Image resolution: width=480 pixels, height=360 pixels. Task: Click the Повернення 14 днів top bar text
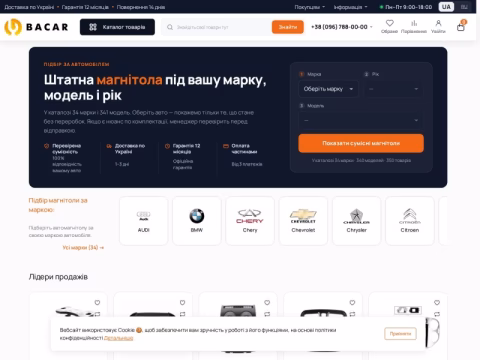click(x=141, y=7)
